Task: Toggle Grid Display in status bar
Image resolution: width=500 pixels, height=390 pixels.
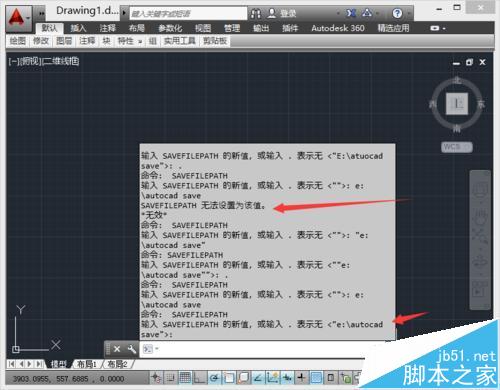Action: 185,378
